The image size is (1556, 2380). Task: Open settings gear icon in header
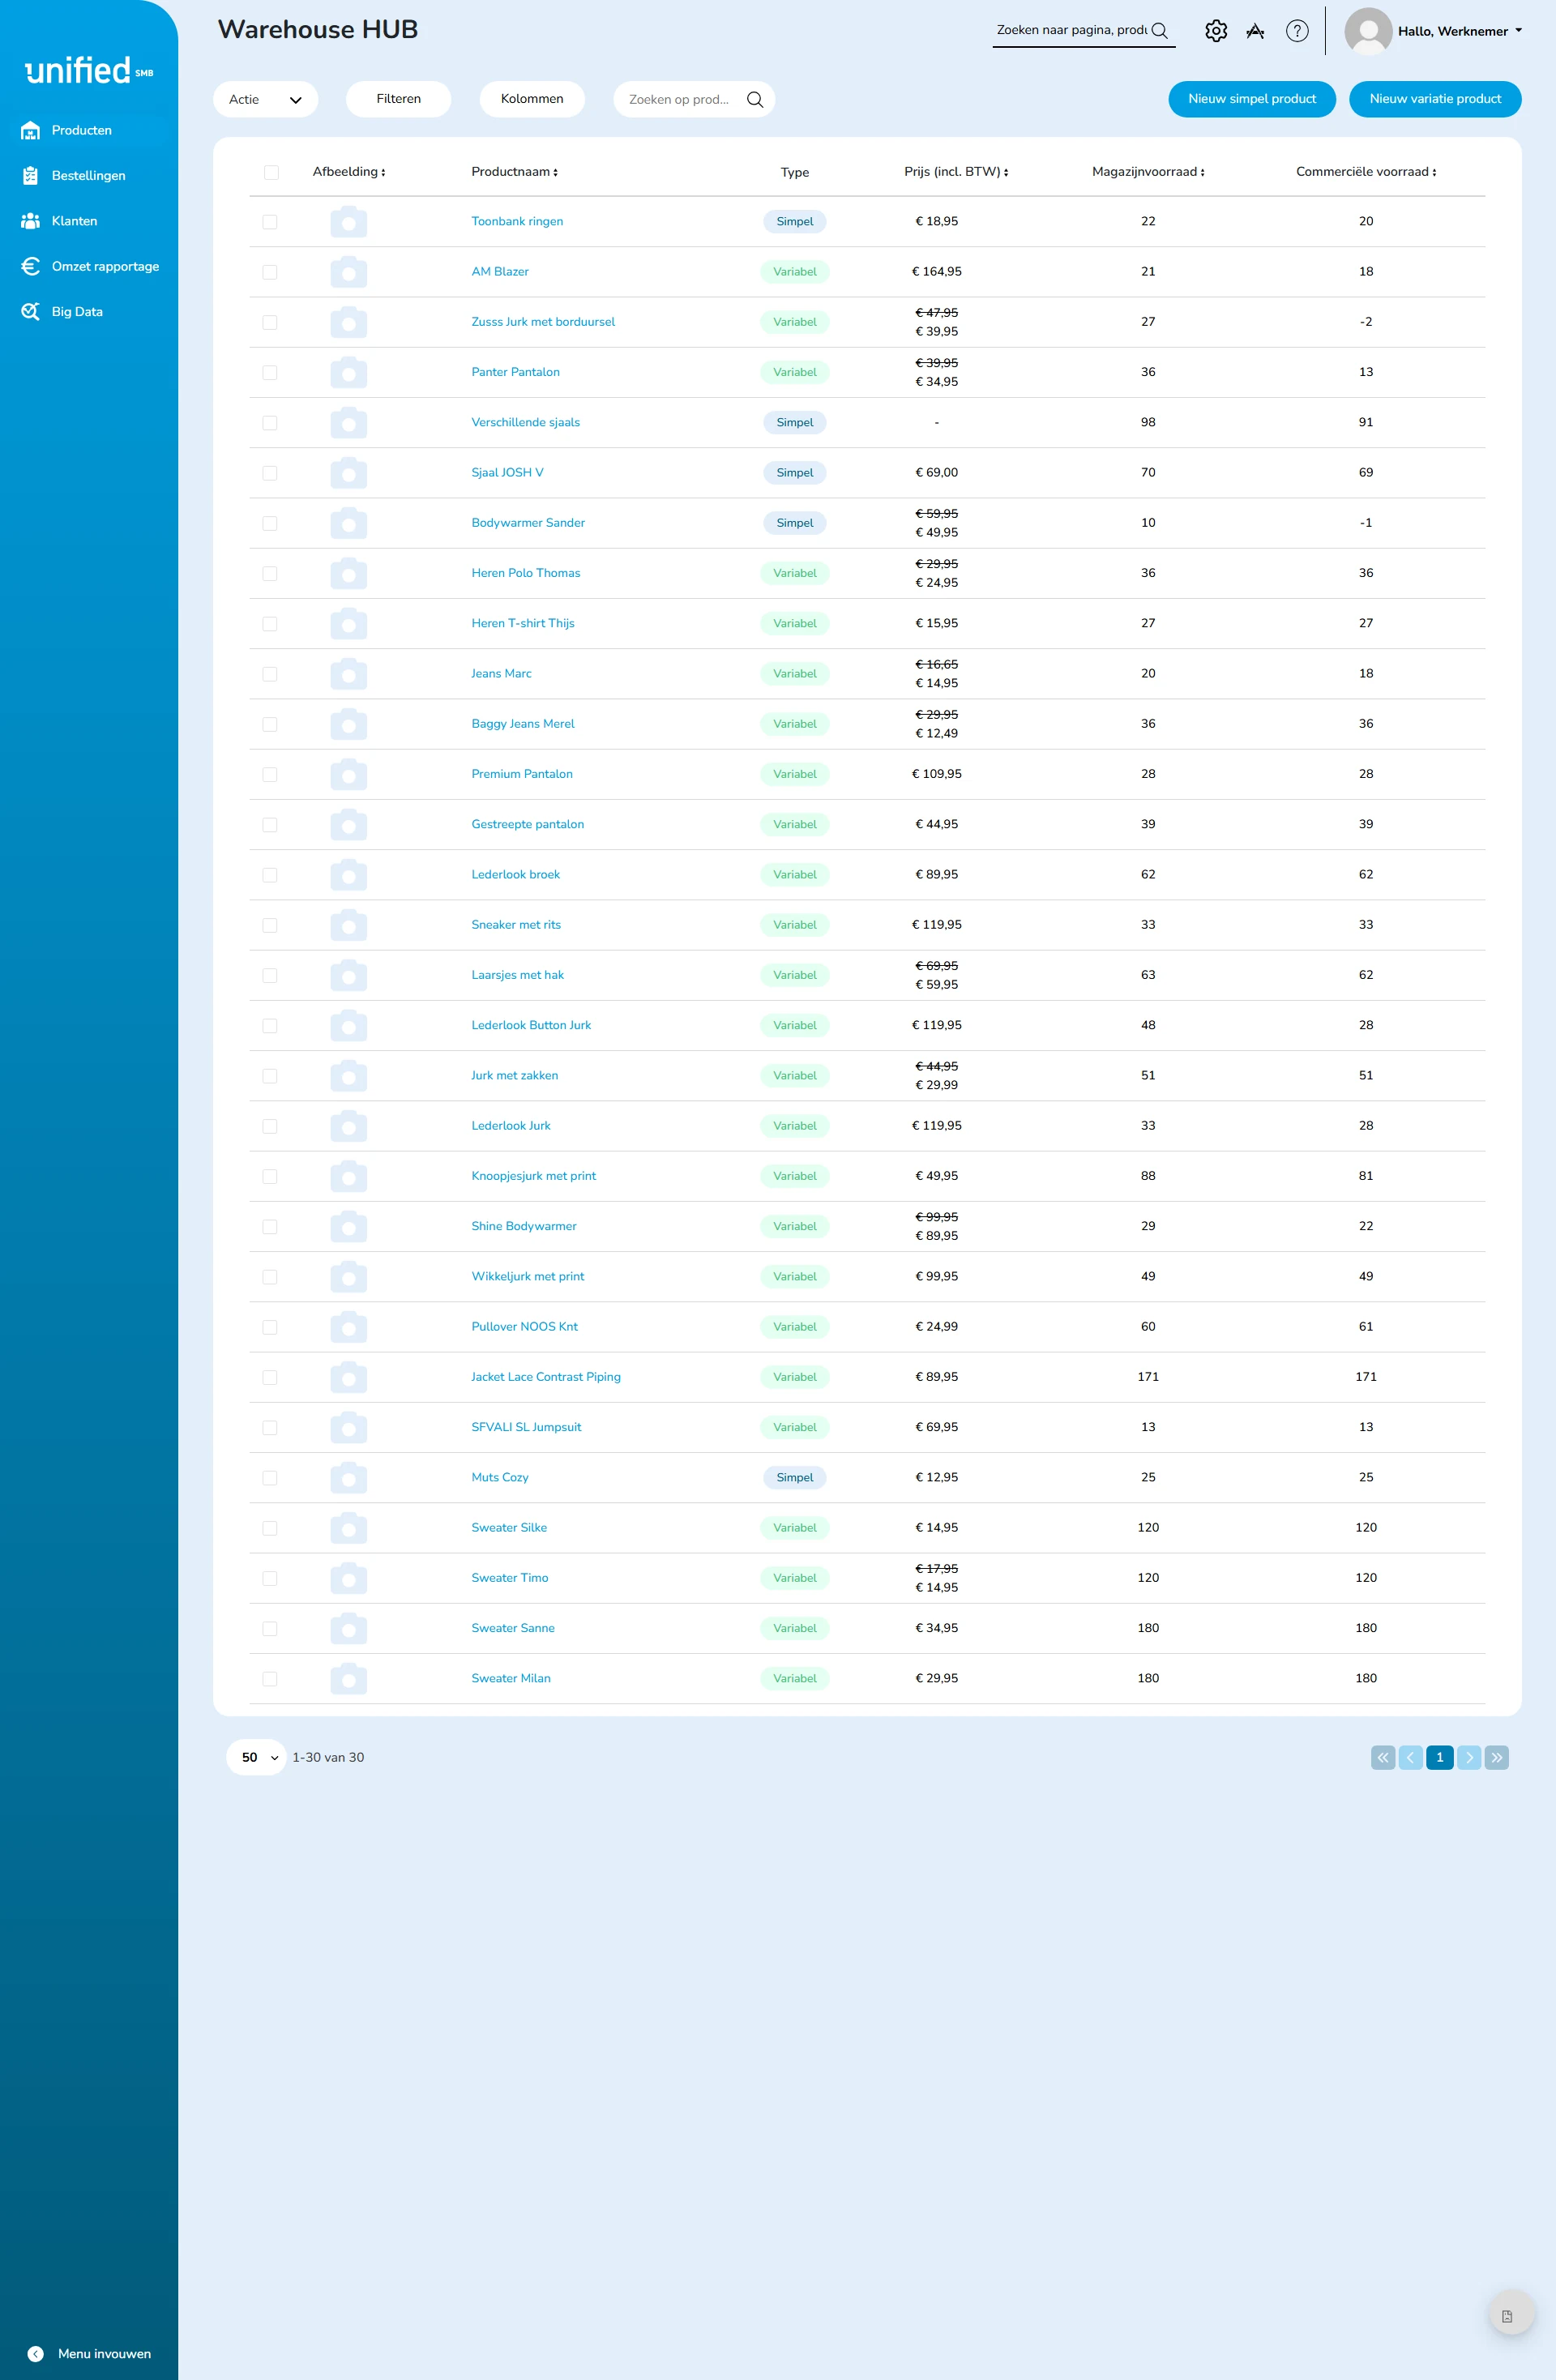(x=1215, y=31)
